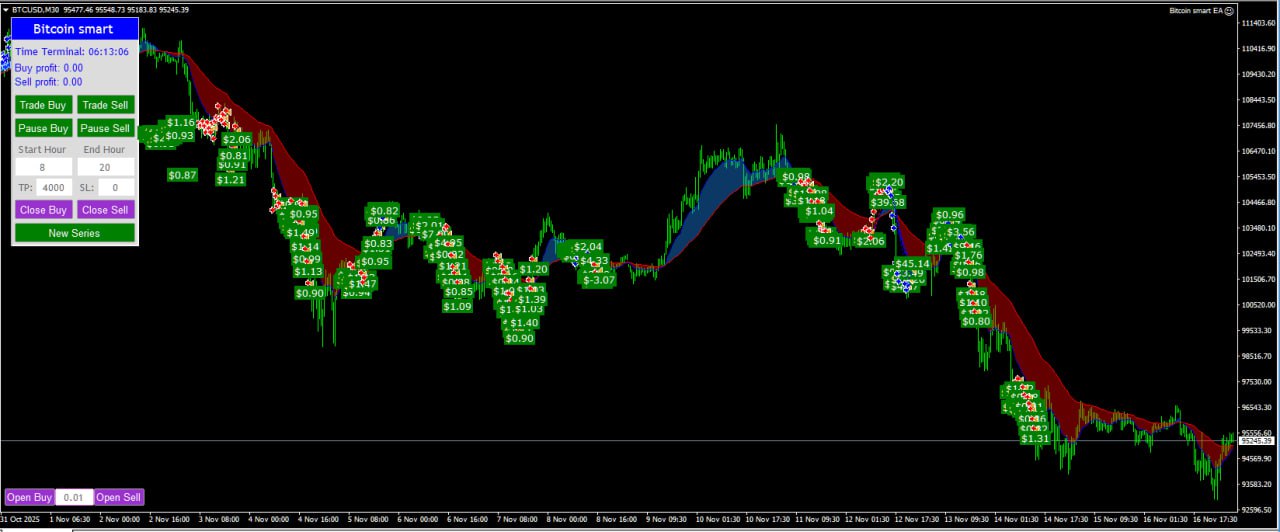1280x532 pixels.
Task: Click the $1.47 profit label
Action: coord(362,284)
